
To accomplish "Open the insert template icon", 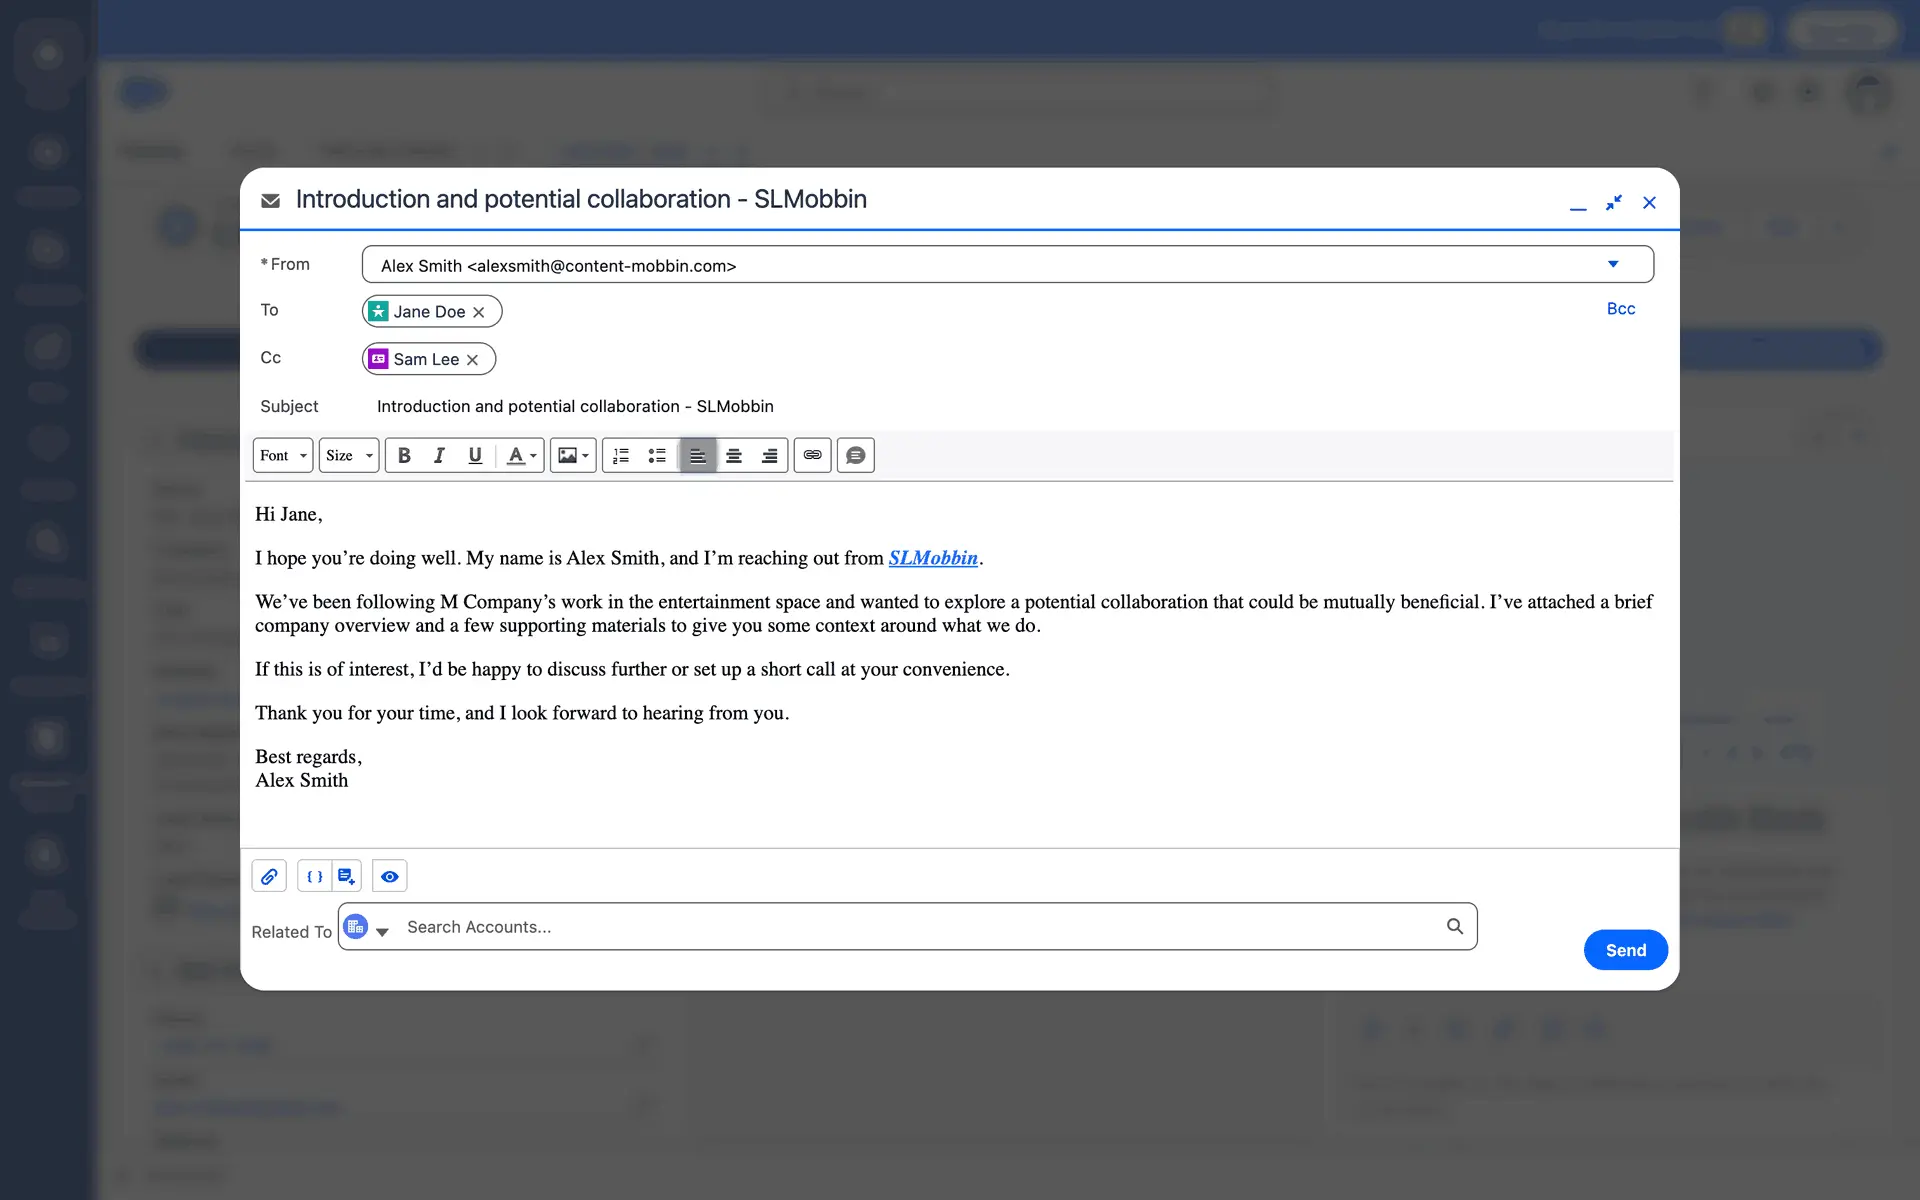I will pos(346,877).
